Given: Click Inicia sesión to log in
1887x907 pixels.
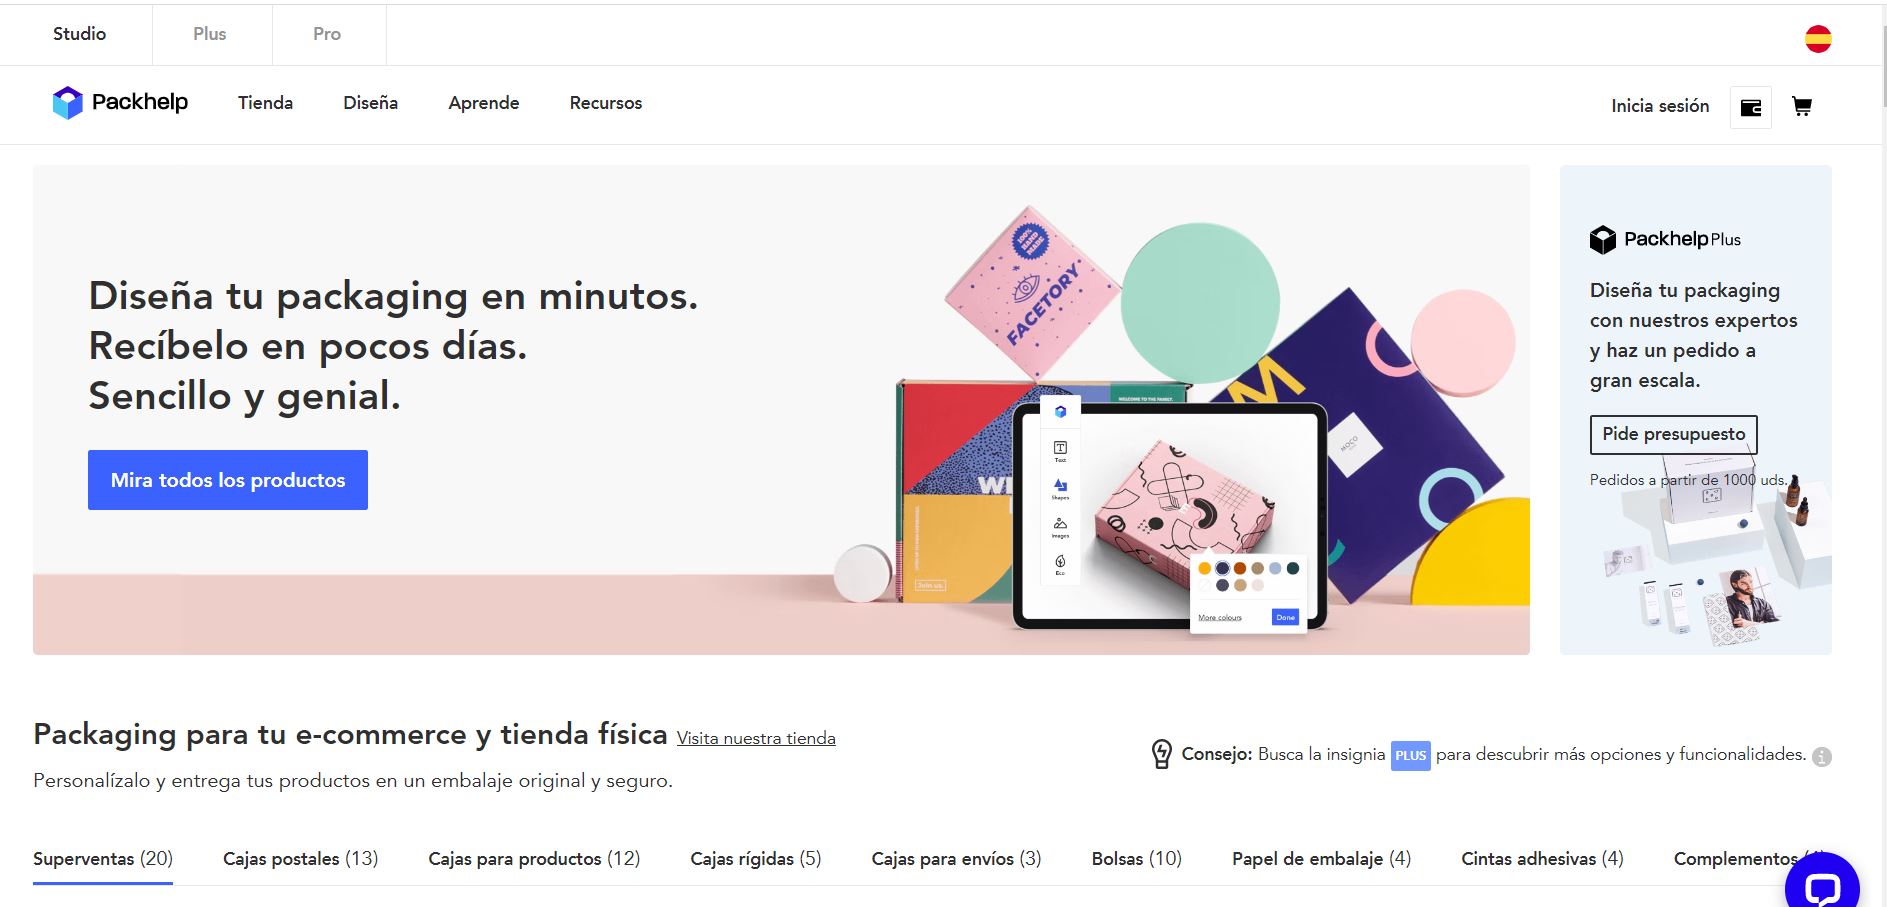Looking at the screenshot, I should (1660, 106).
